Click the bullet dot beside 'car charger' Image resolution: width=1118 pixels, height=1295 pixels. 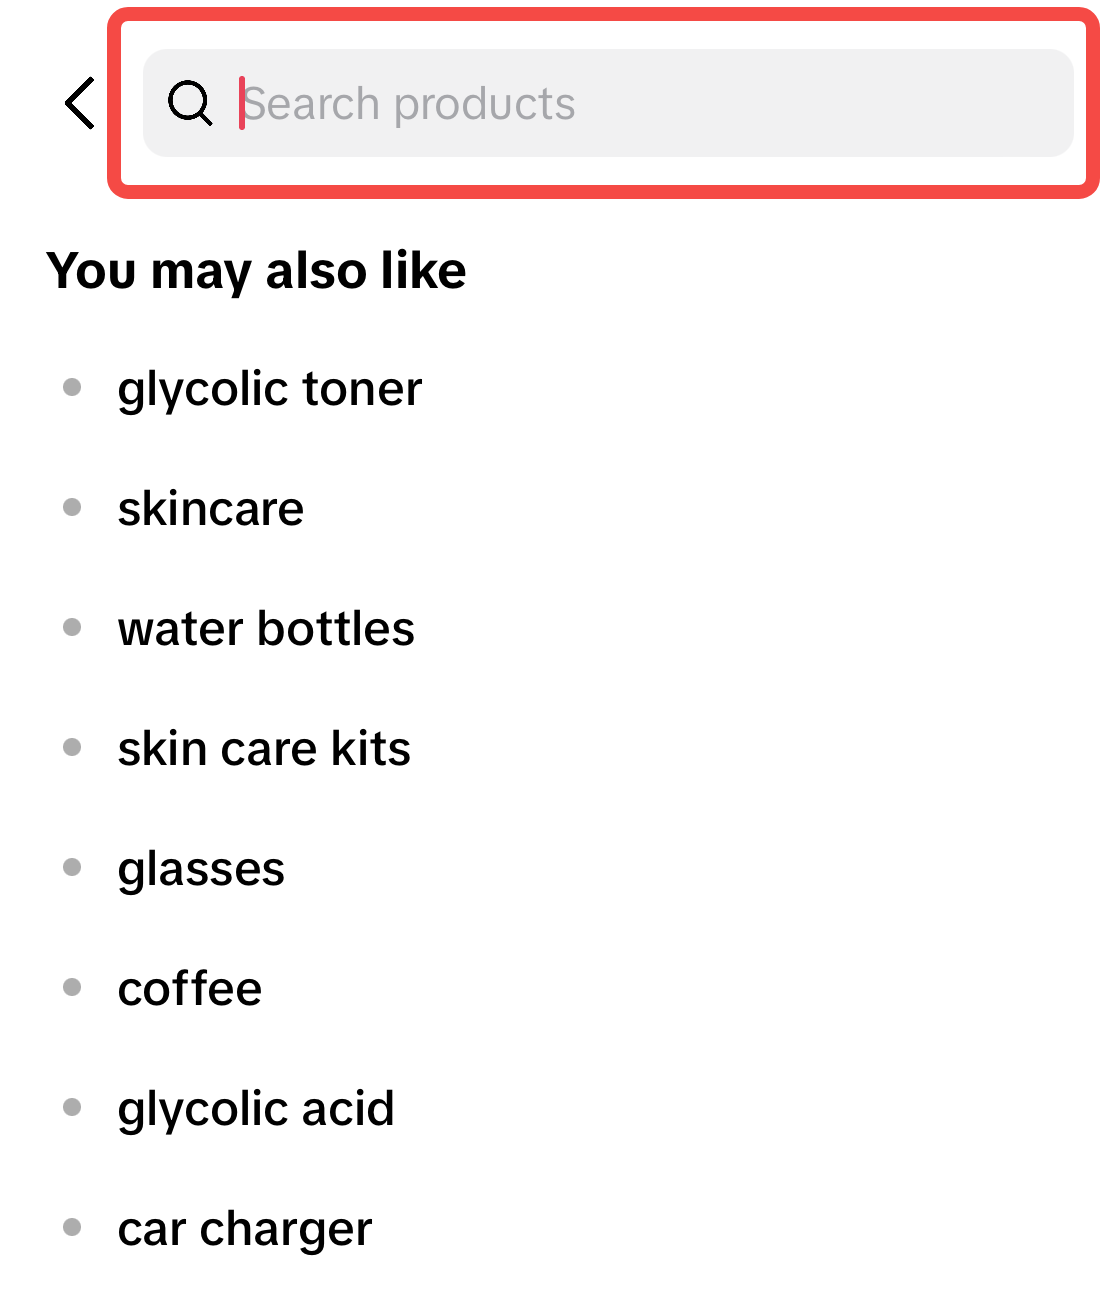pyautogui.click(x=72, y=1227)
